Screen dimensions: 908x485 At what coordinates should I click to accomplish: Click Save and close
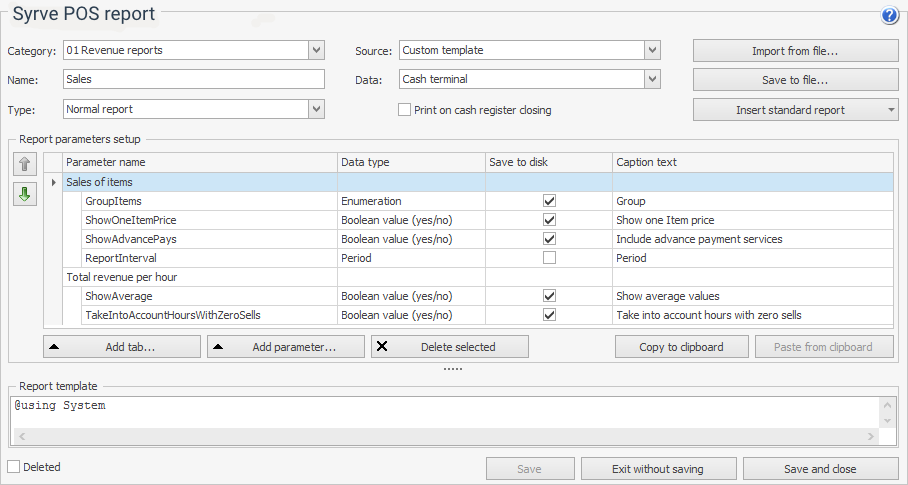pyautogui.click(x=820, y=469)
